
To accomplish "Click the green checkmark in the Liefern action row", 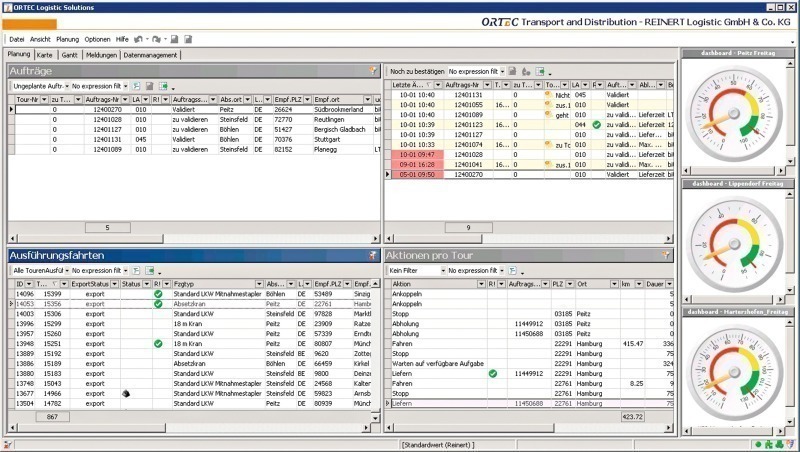I will (x=493, y=373).
